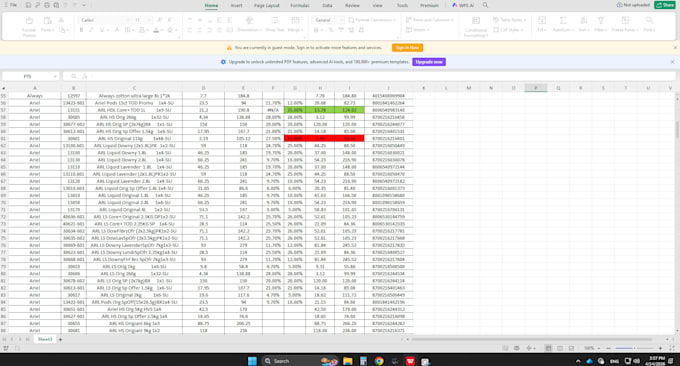The height and width of the screenshot is (366, 680).
Task: Switch to Page Break Preview view
Action: pyautogui.click(x=571, y=348)
